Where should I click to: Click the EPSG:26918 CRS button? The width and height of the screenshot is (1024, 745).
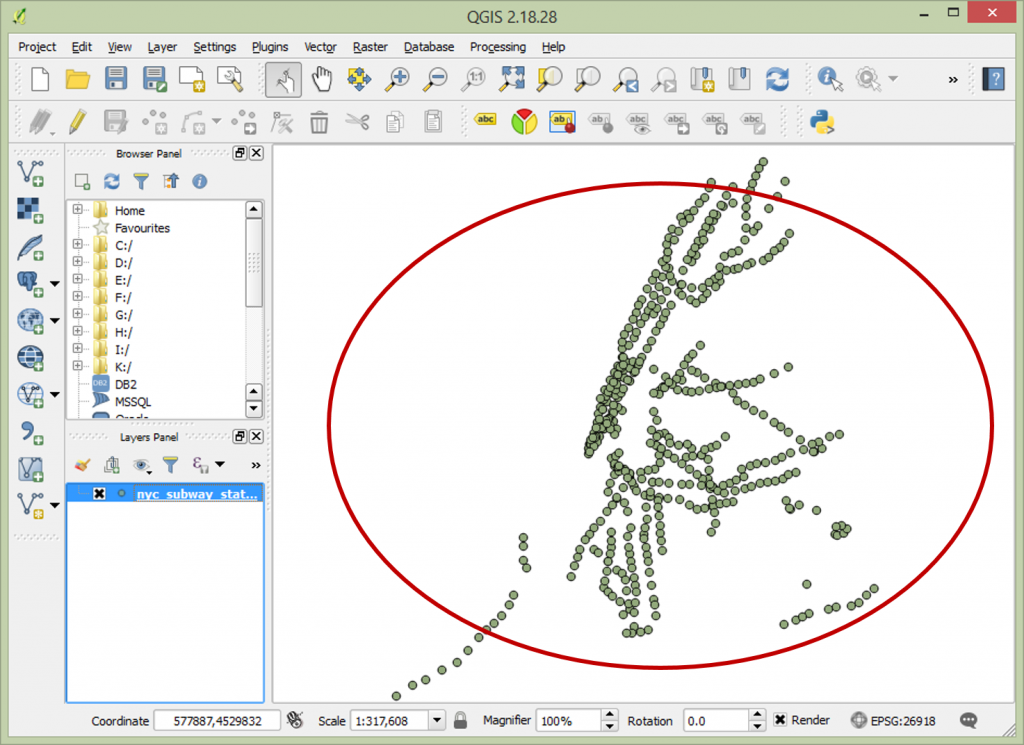pyautogui.click(x=893, y=720)
